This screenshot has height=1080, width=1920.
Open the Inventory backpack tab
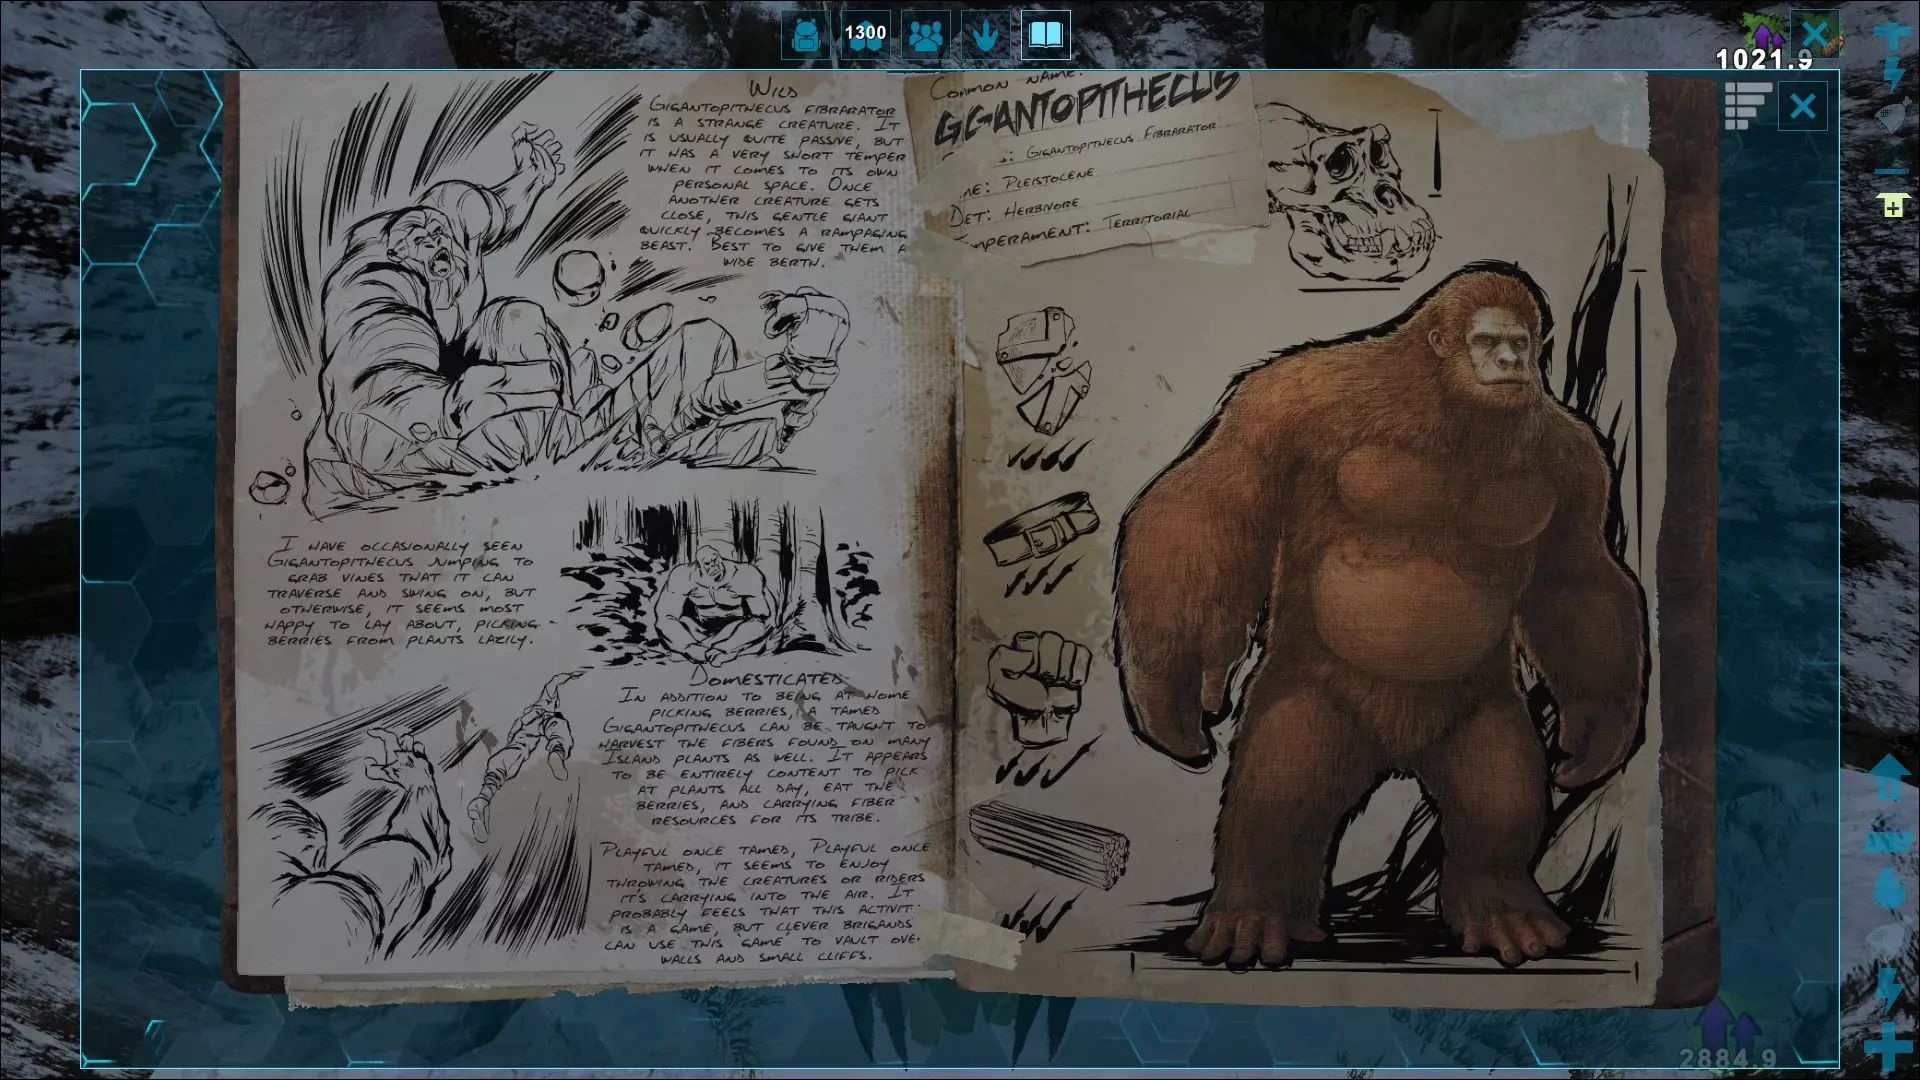[x=805, y=36]
